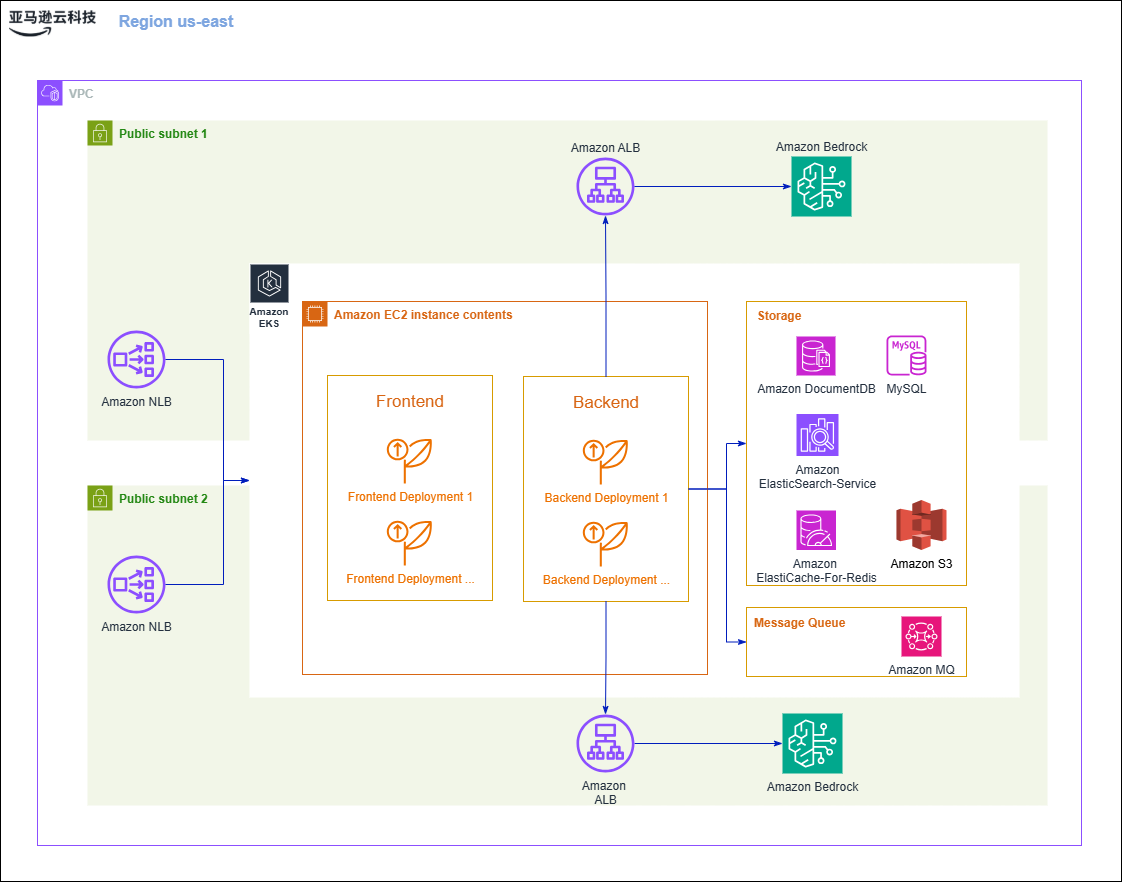
Task: Click the 'Amazon ElasticSearch-Service' text label
Action: (817, 476)
